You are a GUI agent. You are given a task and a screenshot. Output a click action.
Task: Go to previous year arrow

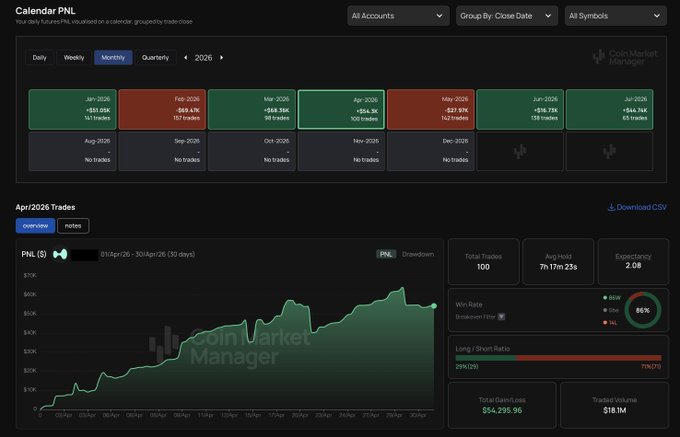(x=186, y=58)
